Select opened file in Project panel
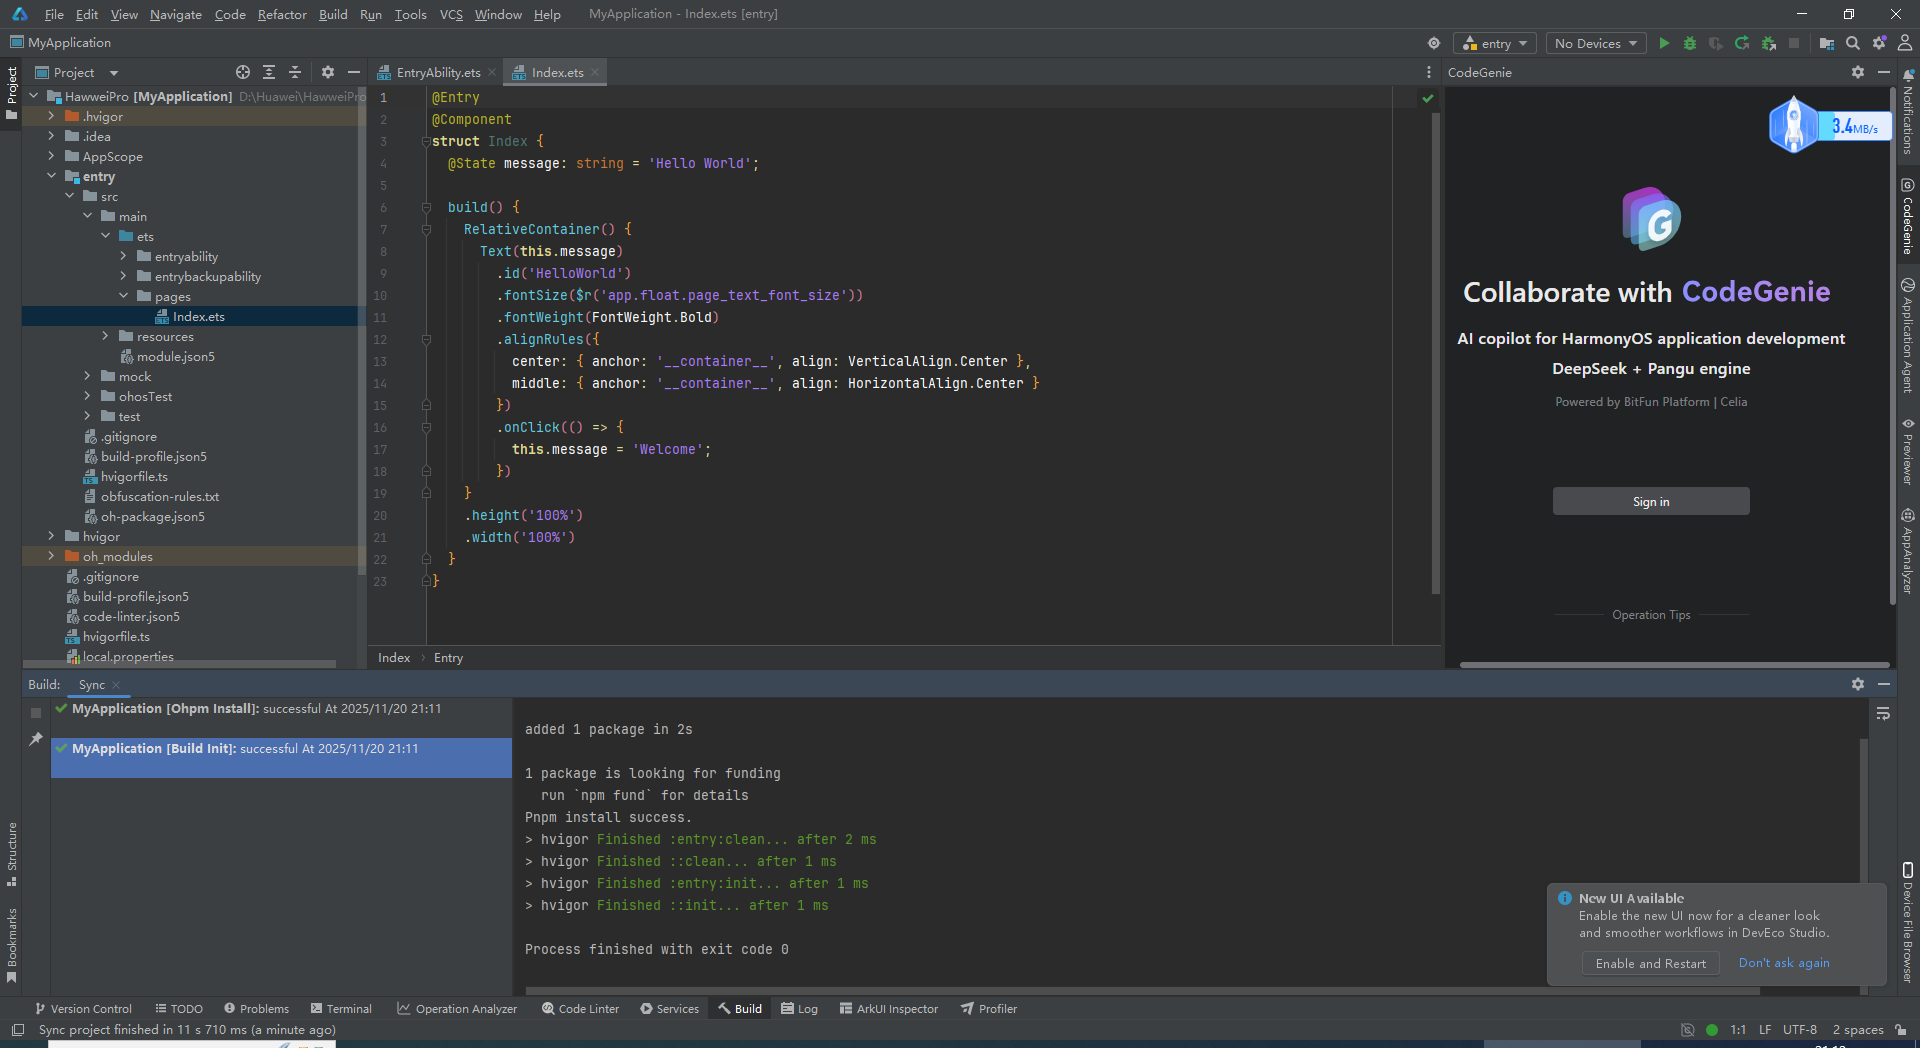This screenshot has height=1048, width=1920. [243, 72]
